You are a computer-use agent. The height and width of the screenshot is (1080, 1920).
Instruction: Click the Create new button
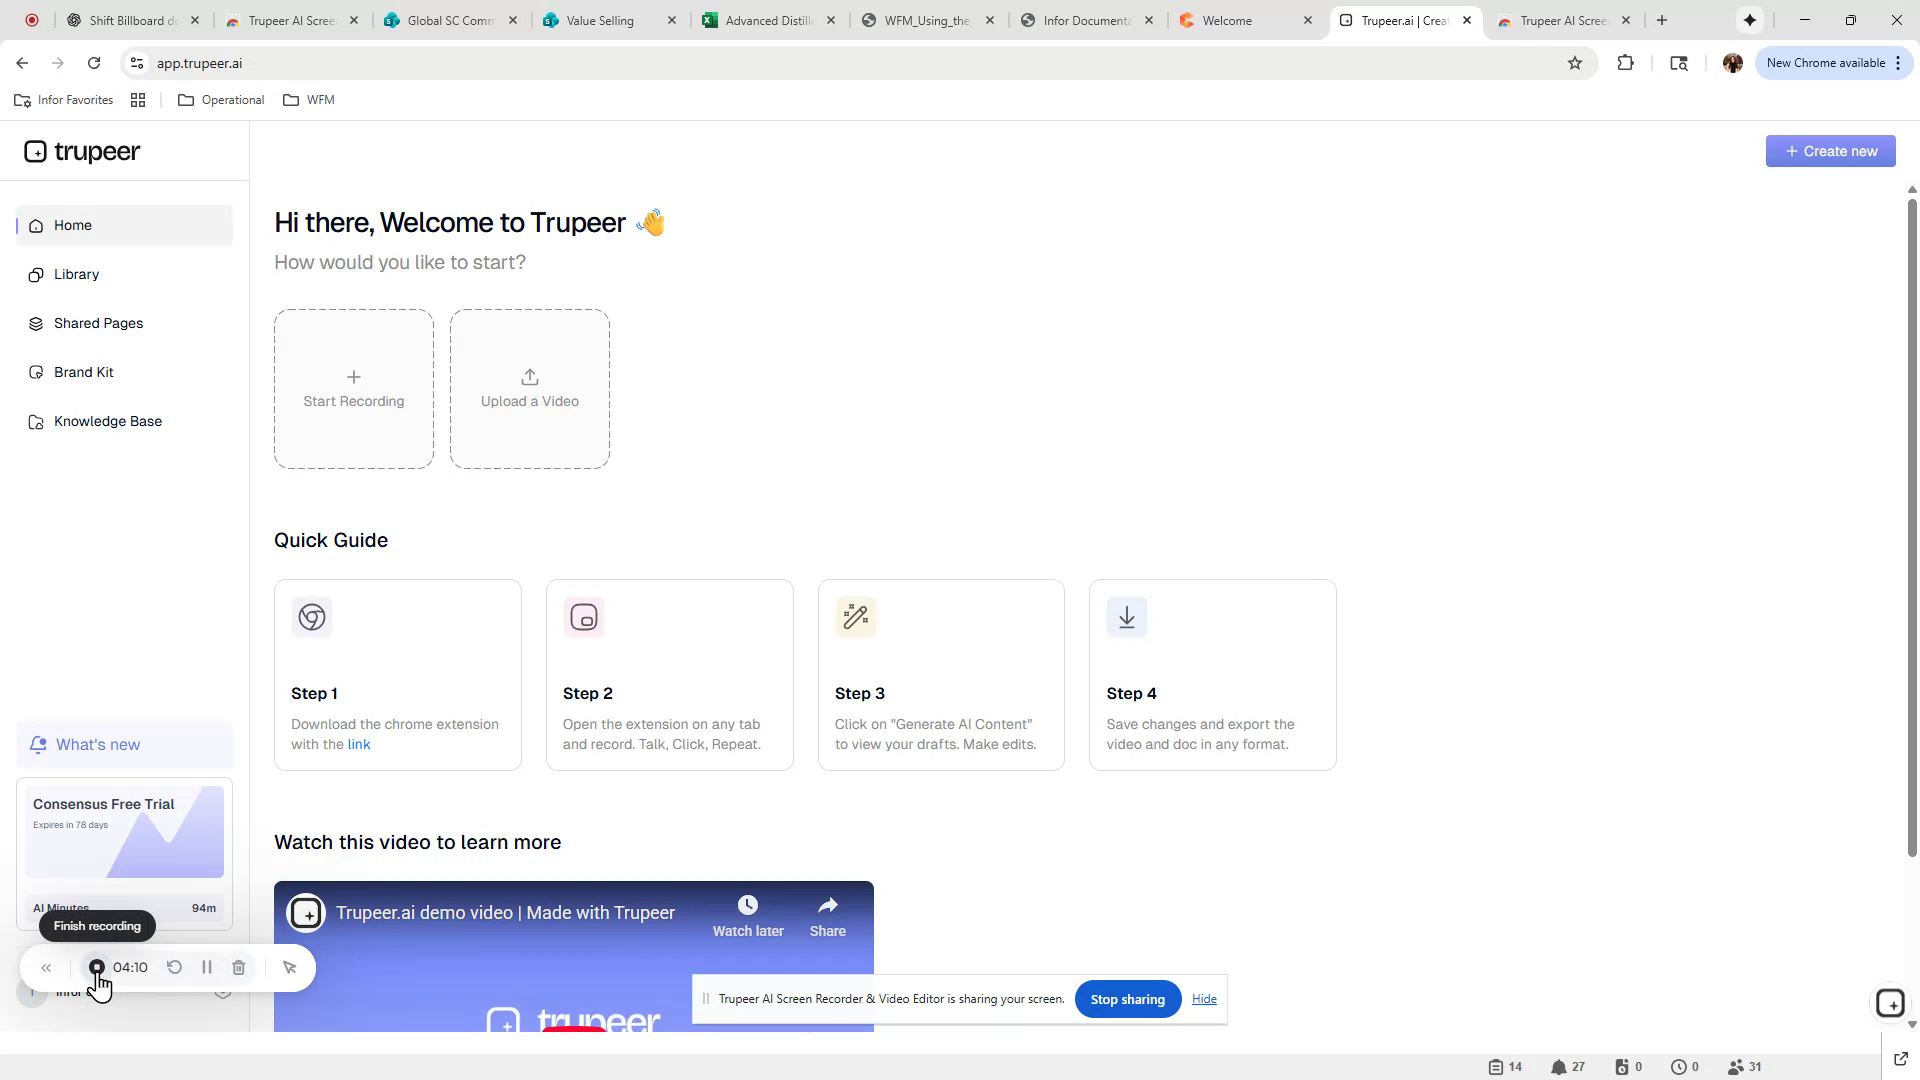tap(1830, 150)
